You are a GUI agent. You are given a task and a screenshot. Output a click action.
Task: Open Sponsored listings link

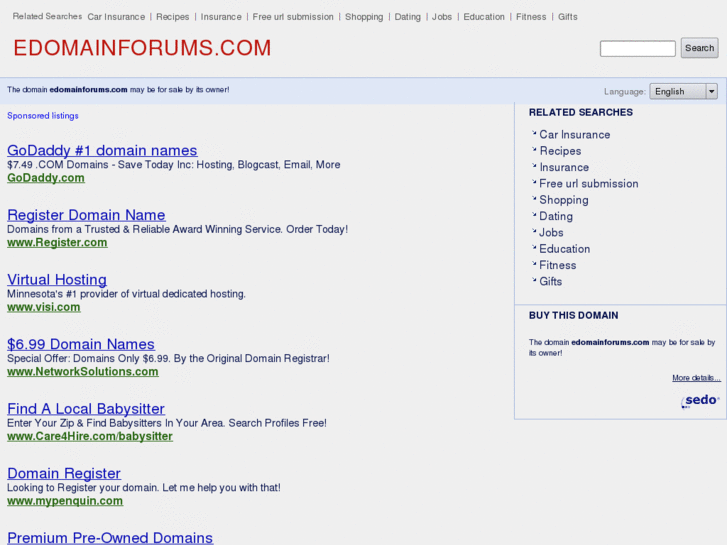[43, 115]
